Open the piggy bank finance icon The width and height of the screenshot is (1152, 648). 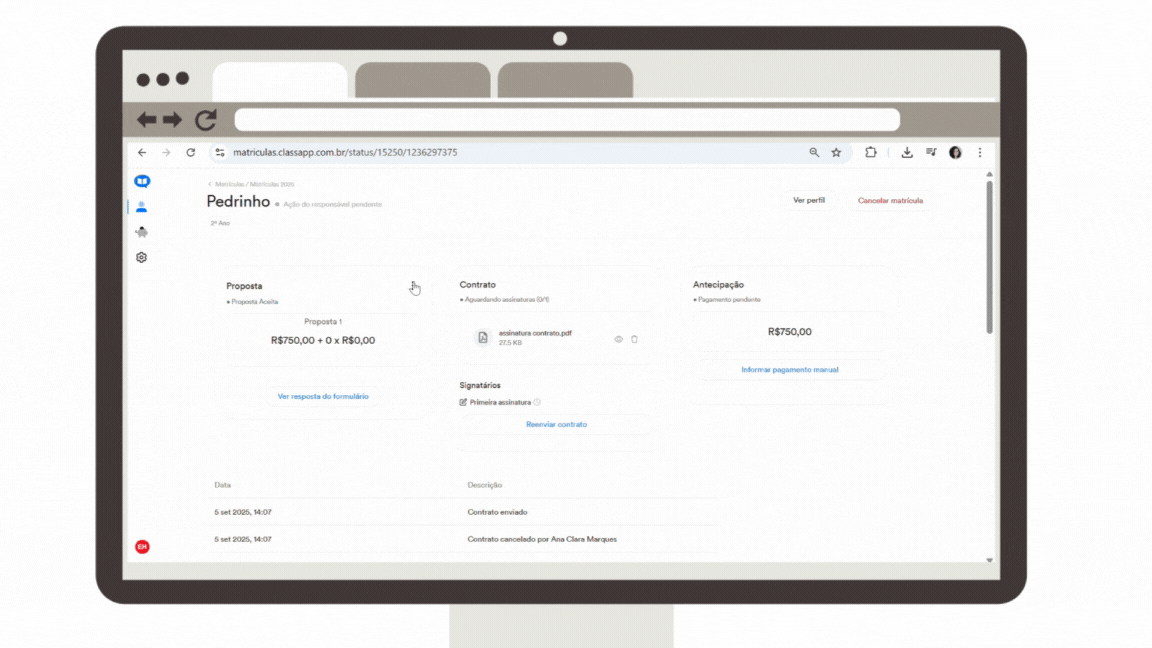(142, 232)
